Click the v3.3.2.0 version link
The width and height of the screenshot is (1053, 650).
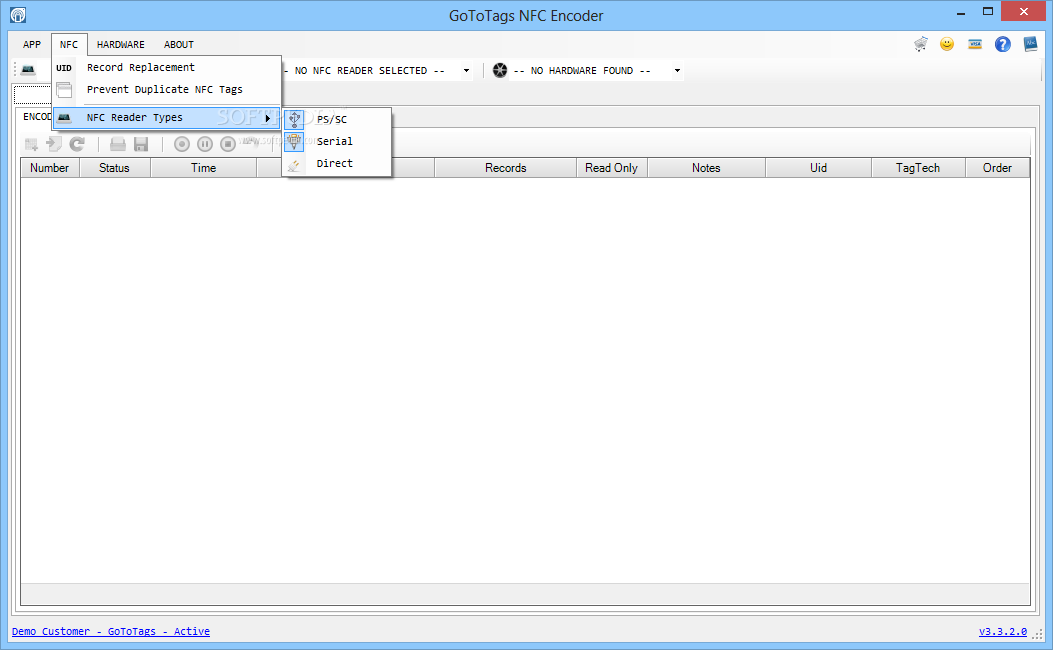[1003, 631]
